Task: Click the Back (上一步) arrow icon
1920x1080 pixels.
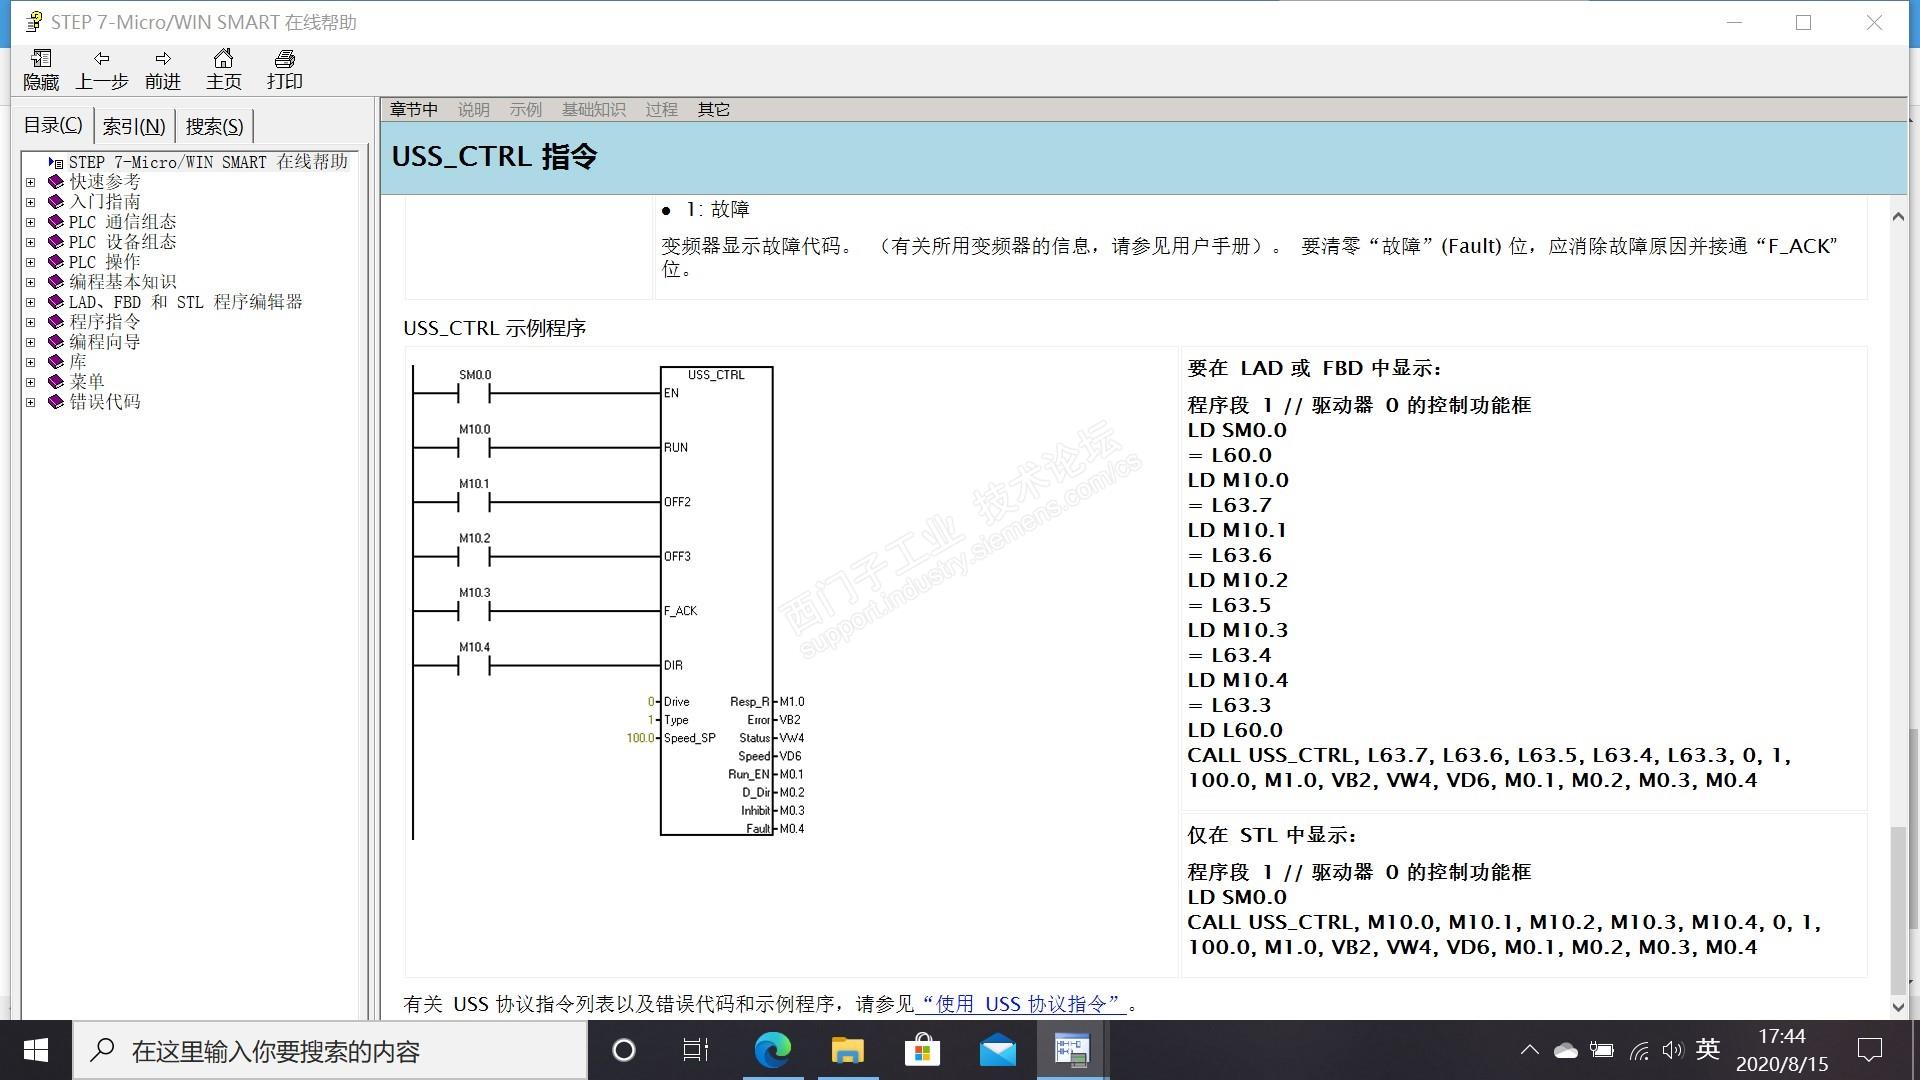Action: 102,59
